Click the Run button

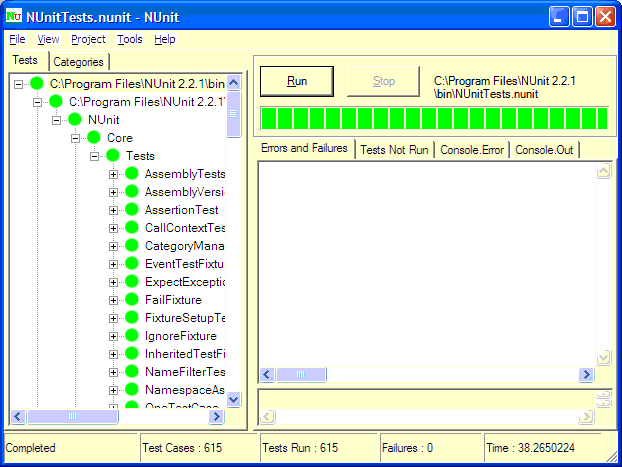coord(297,81)
